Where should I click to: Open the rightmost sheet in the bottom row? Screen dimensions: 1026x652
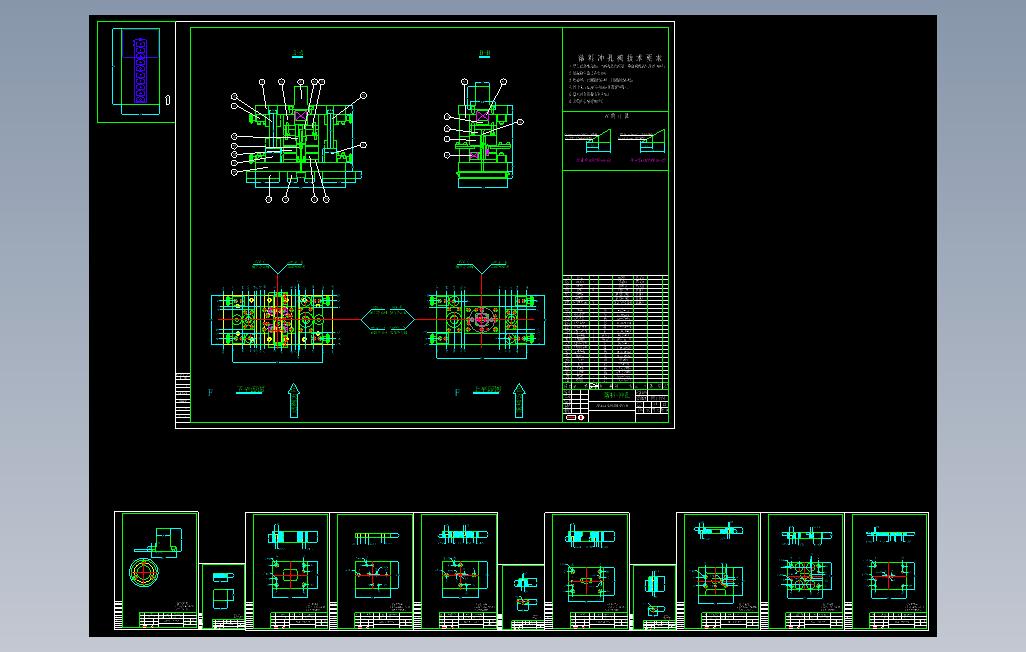[887, 571]
